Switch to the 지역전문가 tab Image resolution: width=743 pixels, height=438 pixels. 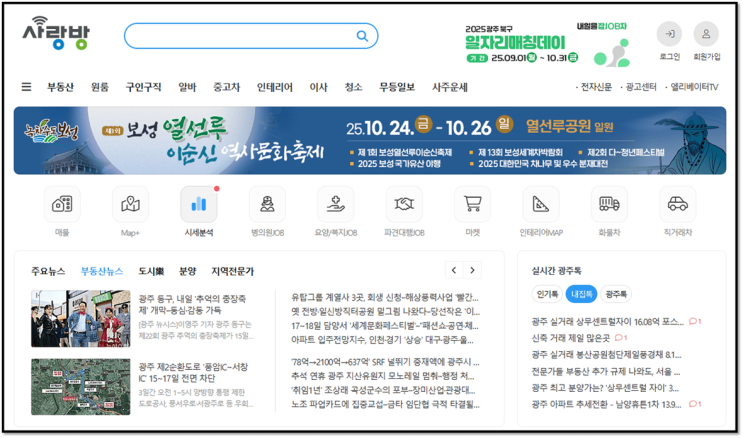(233, 271)
